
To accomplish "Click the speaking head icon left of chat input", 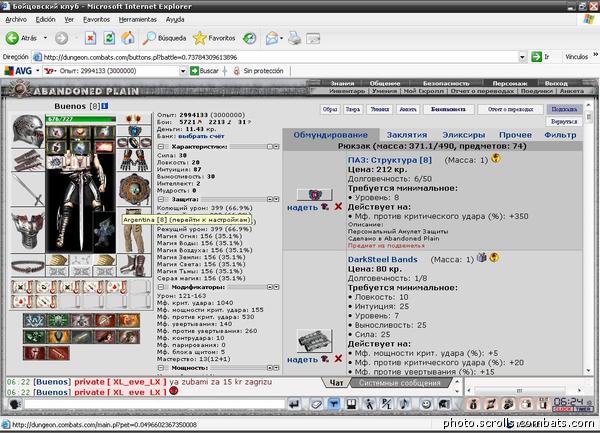I will pos(15,404).
